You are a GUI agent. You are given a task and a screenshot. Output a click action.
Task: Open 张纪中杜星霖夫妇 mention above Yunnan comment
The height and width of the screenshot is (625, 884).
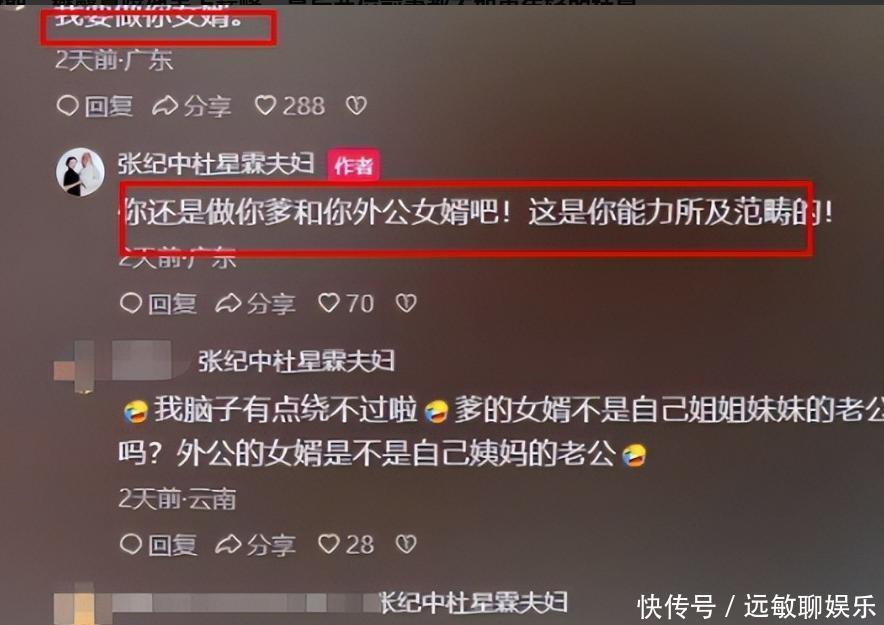click(x=296, y=361)
